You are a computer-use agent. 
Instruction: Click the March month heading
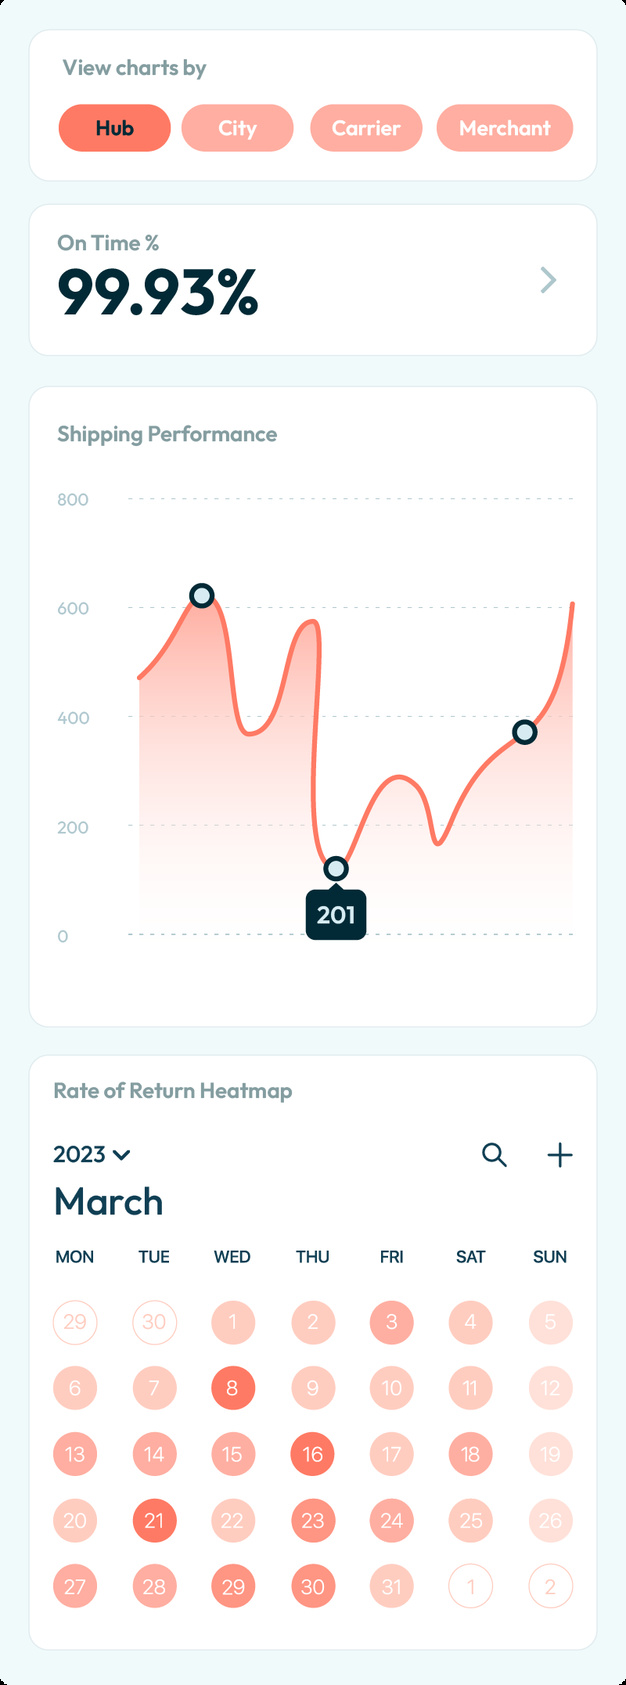[109, 1202]
